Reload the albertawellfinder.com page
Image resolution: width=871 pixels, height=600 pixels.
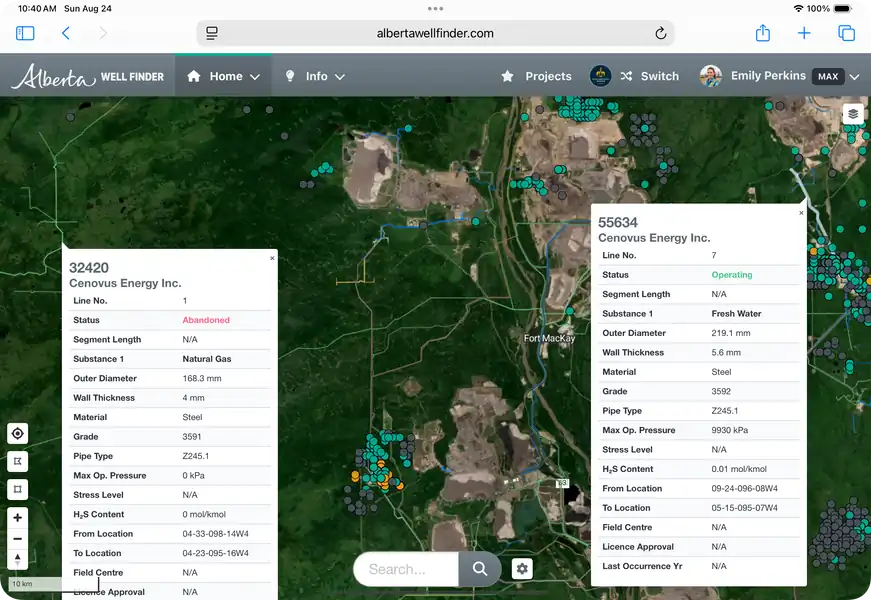pyautogui.click(x=660, y=33)
